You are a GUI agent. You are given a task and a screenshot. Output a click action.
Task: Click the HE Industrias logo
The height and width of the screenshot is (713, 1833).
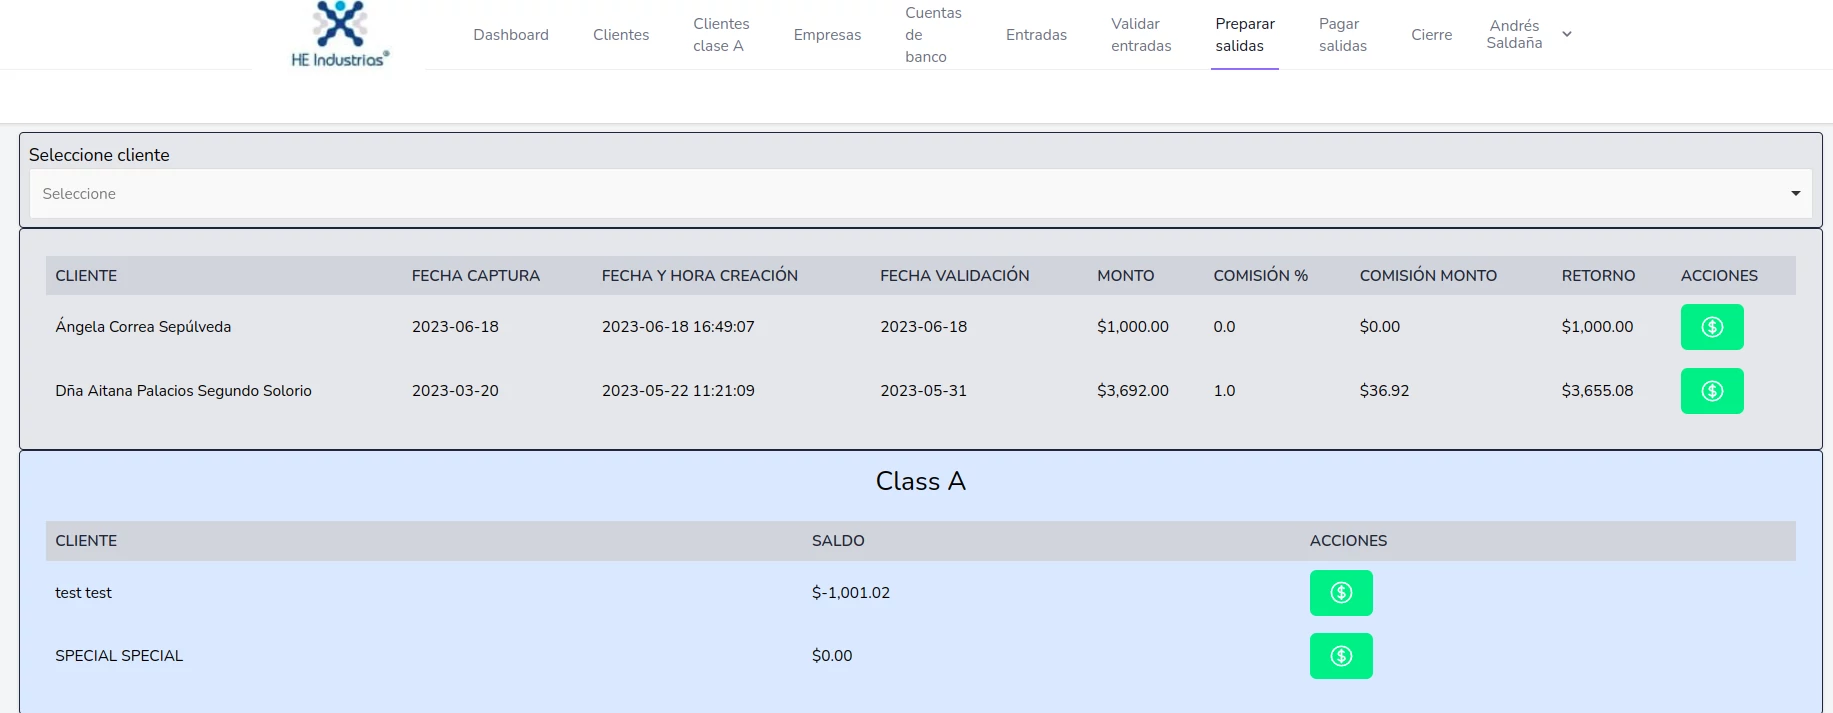(340, 35)
